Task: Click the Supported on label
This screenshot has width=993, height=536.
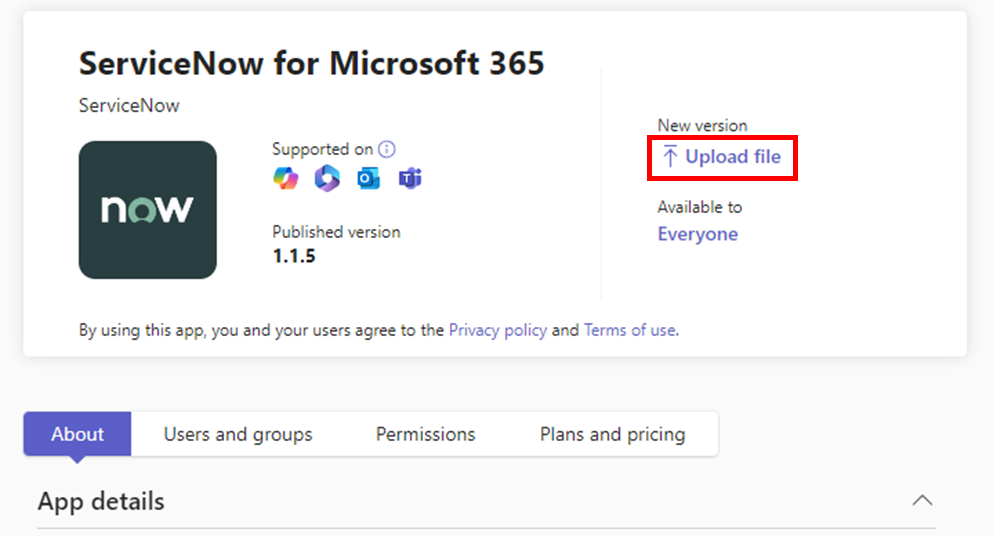Action: (x=322, y=149)
